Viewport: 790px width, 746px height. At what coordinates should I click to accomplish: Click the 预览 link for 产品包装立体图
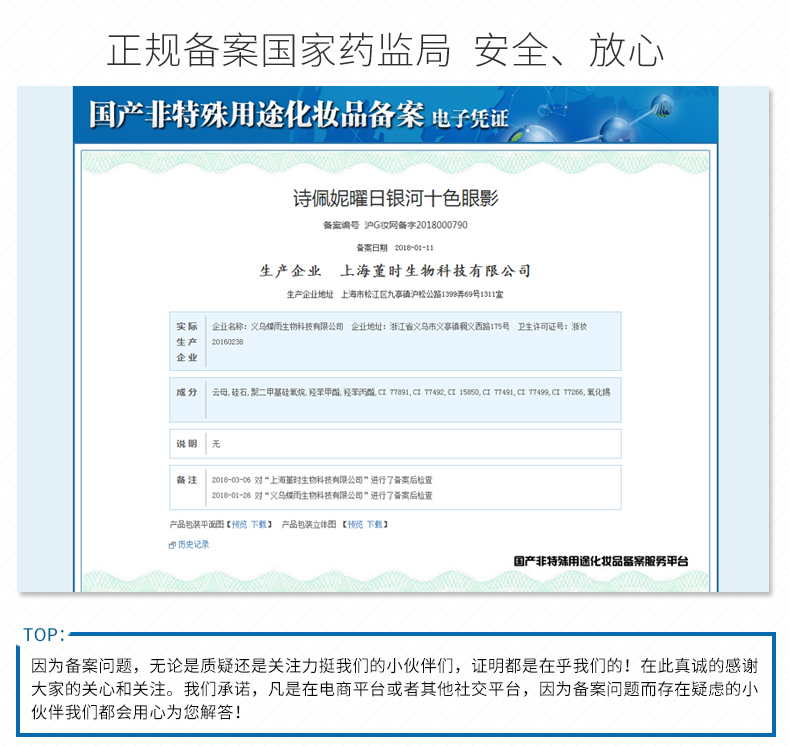[x=355, y=524]
